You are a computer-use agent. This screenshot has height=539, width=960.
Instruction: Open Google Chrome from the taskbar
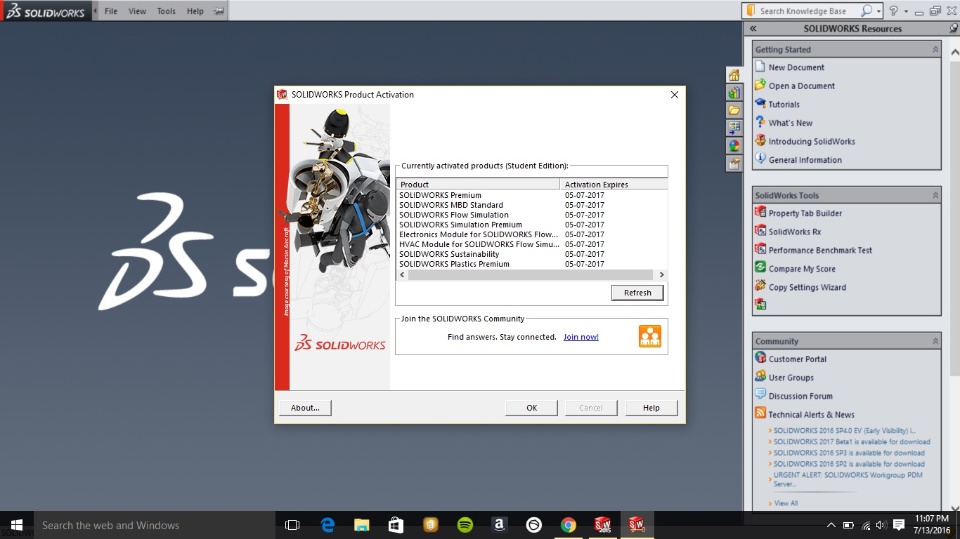click(568, 525)
